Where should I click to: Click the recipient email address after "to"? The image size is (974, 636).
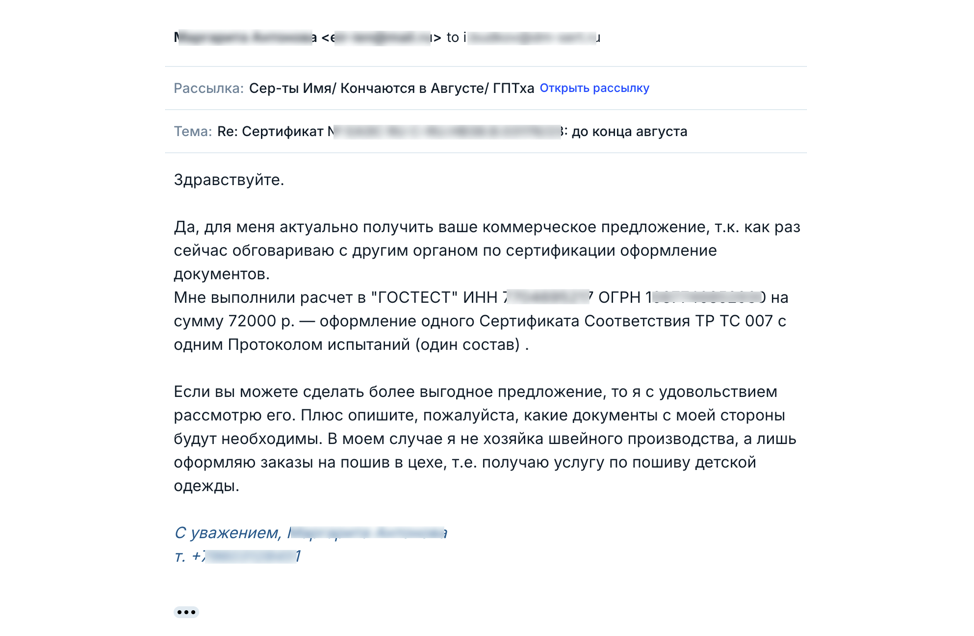tap(532, 38)
